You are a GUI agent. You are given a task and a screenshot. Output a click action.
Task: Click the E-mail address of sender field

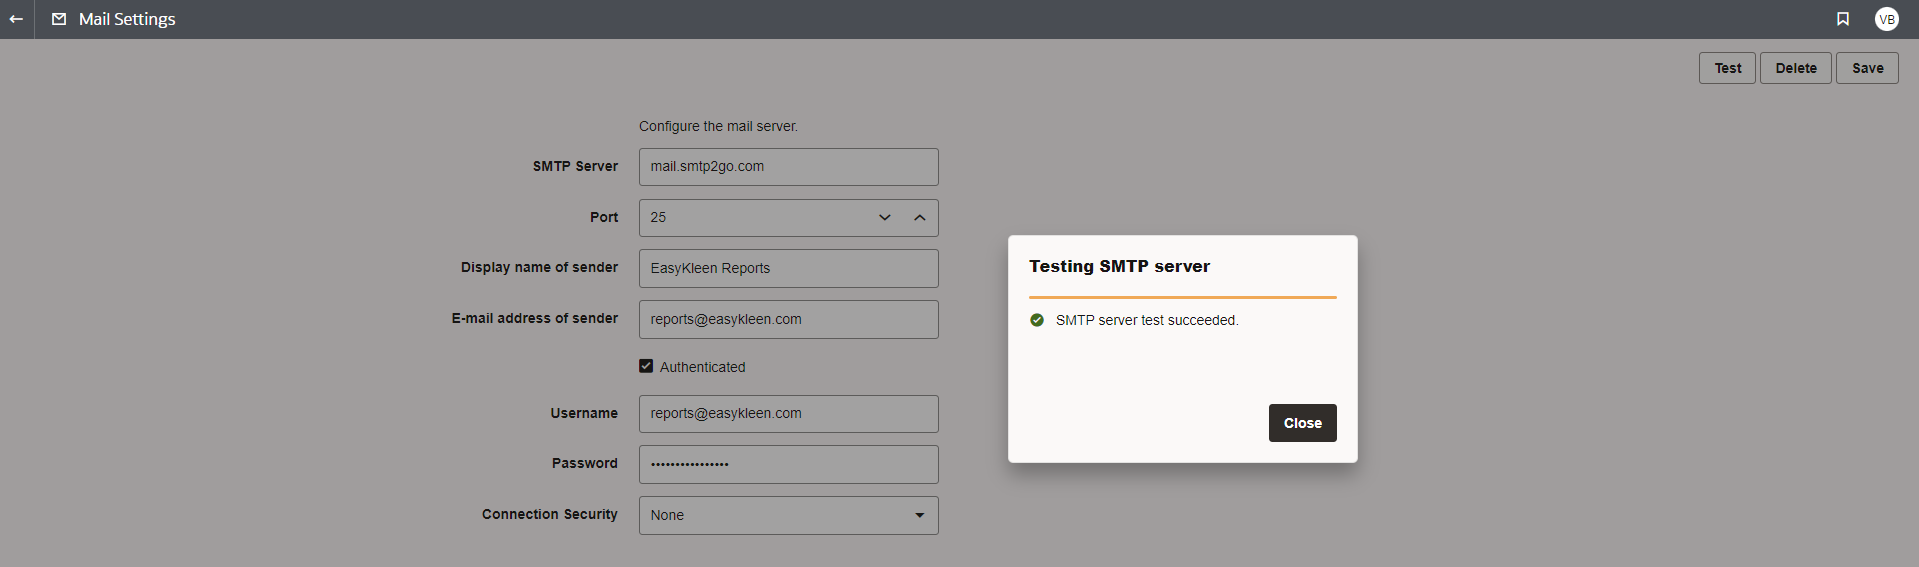(x=789, y=319)
